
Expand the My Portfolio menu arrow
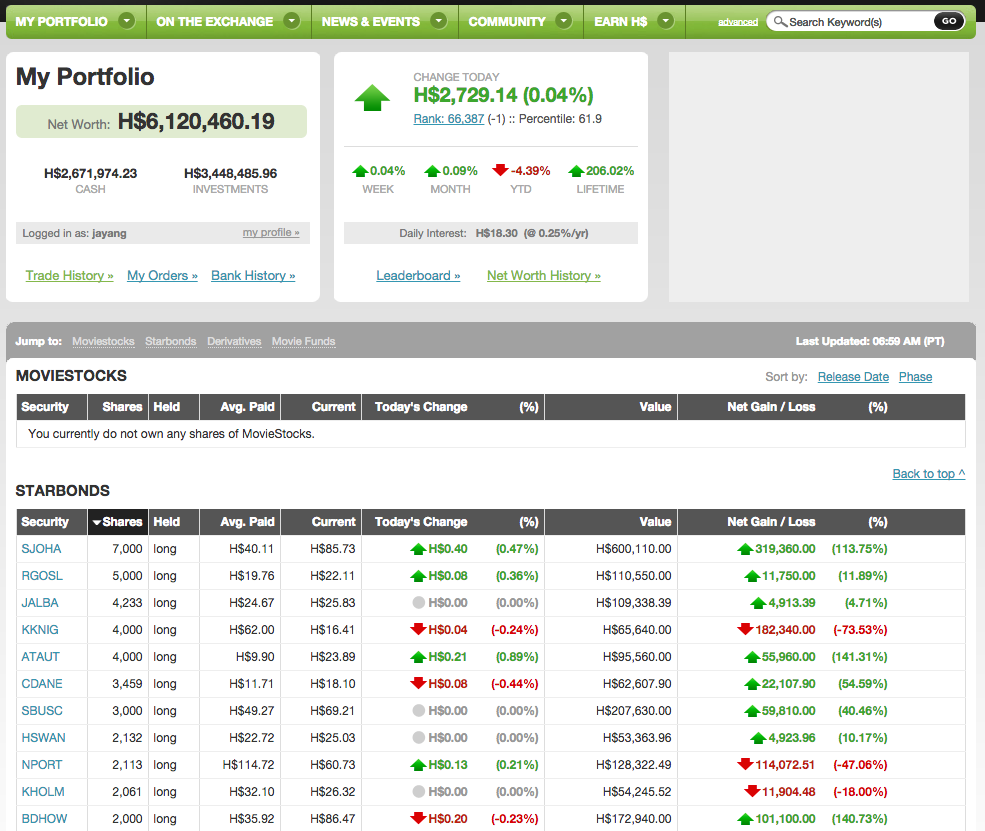127,21
